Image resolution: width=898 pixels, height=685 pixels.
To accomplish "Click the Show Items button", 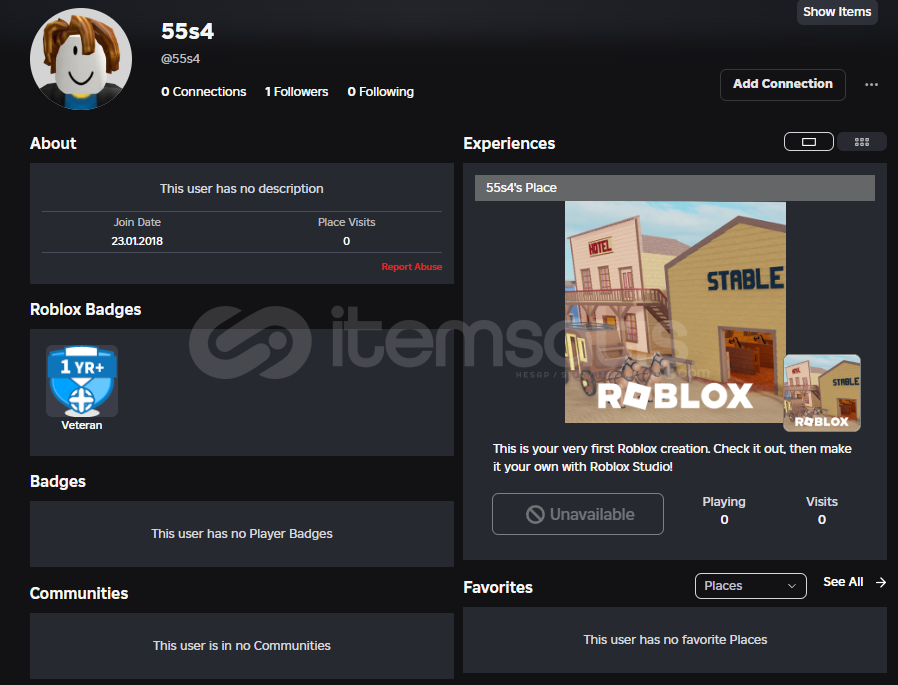I will coord(837,12).
